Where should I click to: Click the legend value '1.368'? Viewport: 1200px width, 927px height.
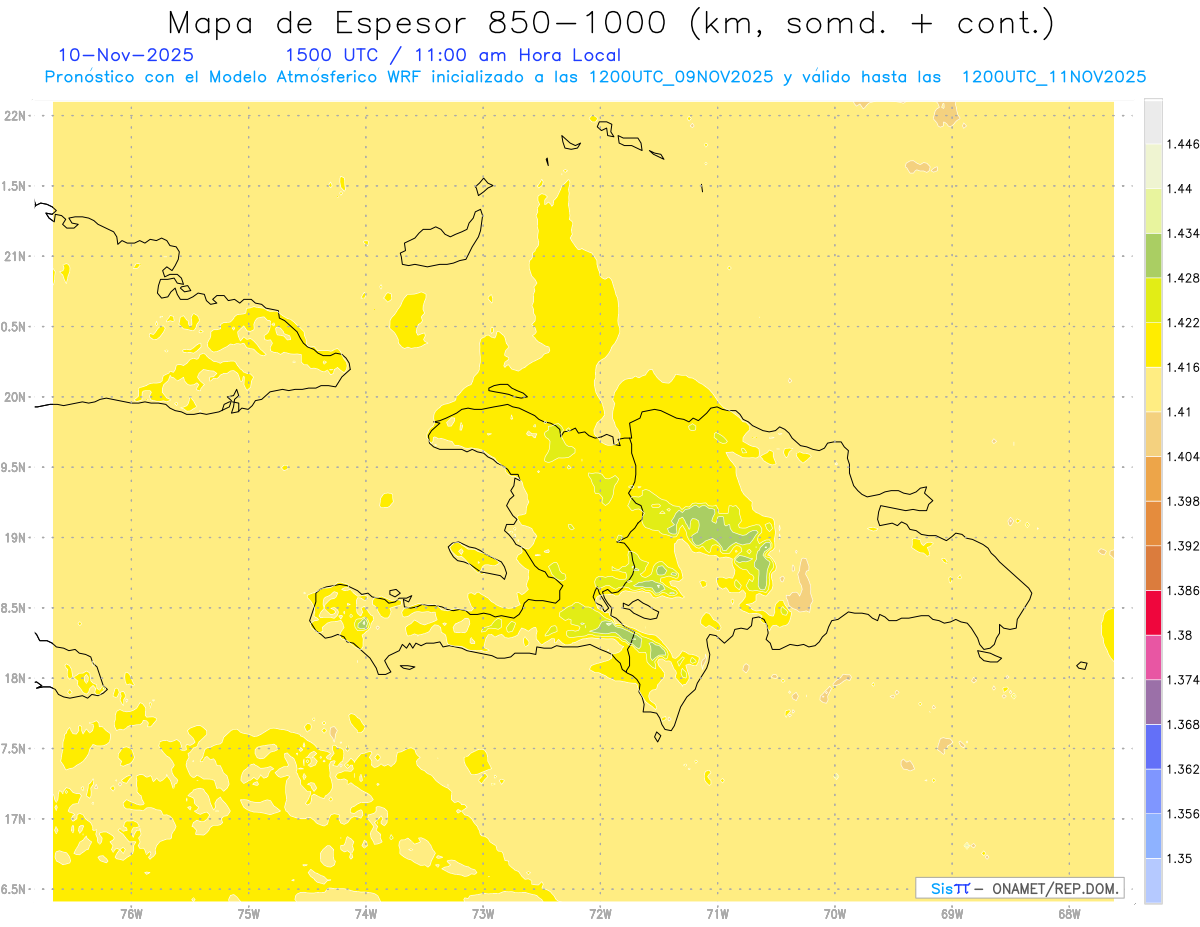(1182, 724)
